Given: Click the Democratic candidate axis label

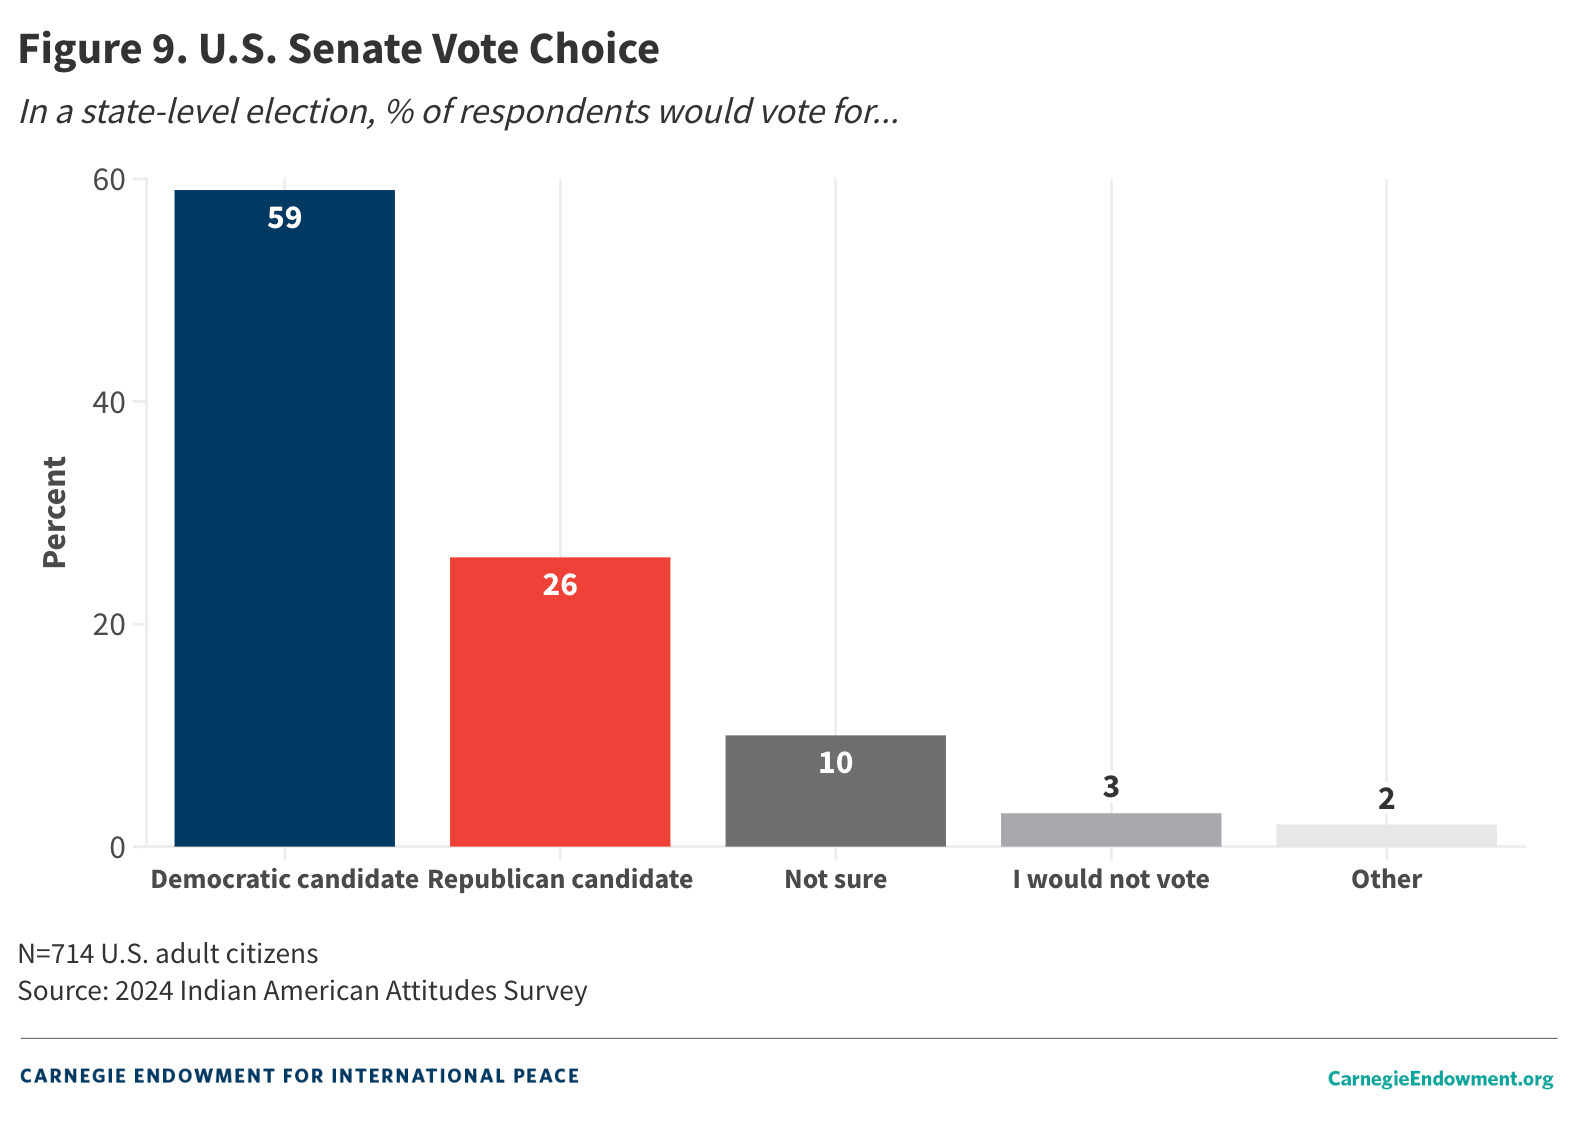Looking at the screenshot, I should point(284,879).
